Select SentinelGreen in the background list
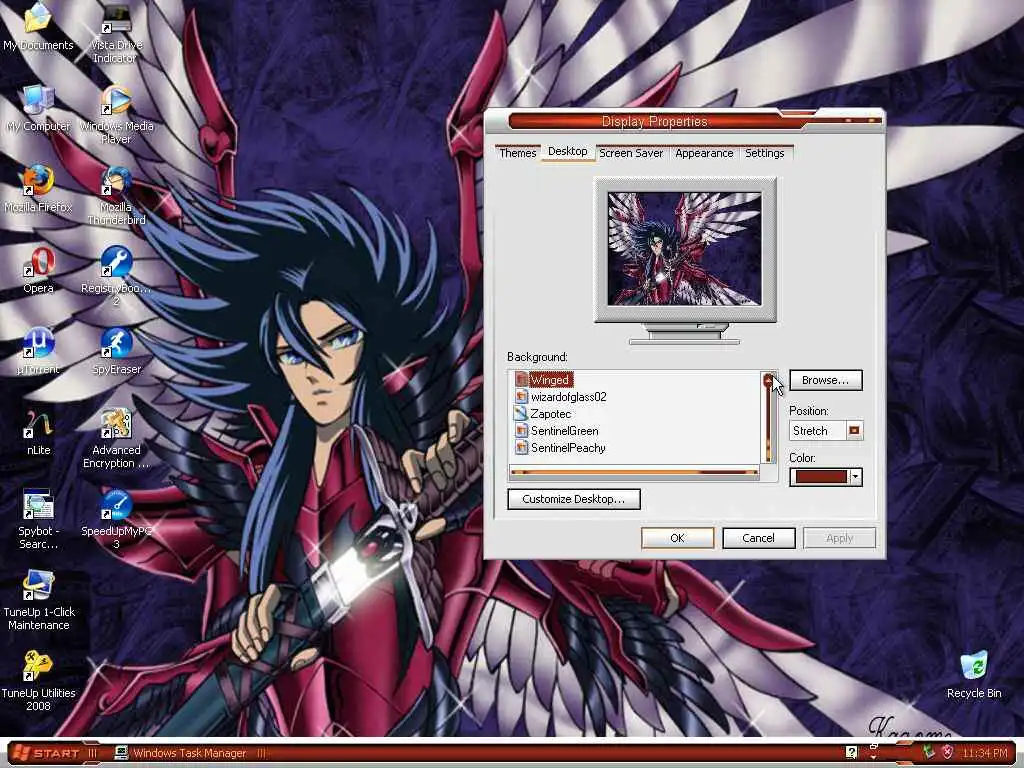This screenshot has height=768, width=1024. [x=557, y=430]
